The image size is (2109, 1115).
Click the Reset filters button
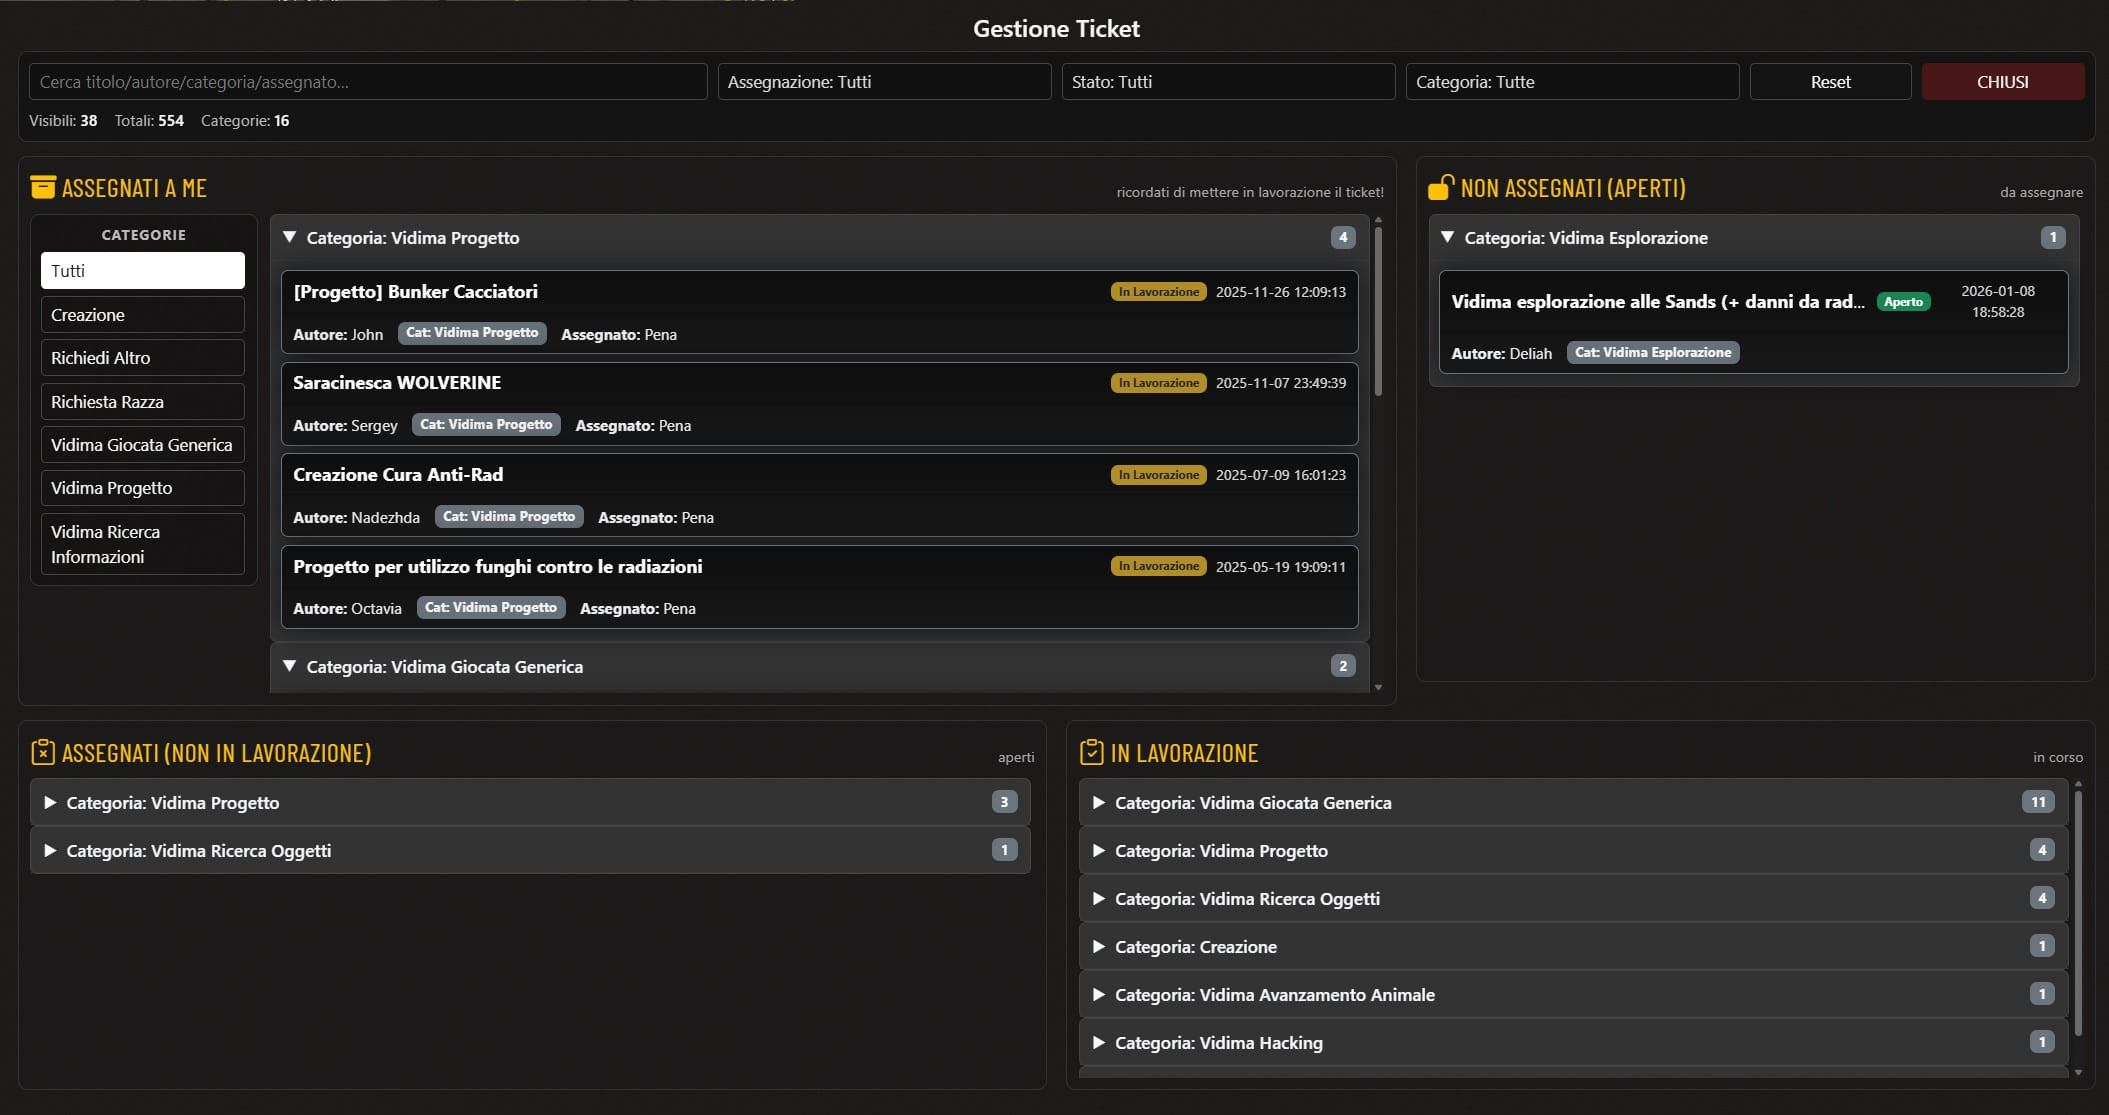(x=1830, y=82)
